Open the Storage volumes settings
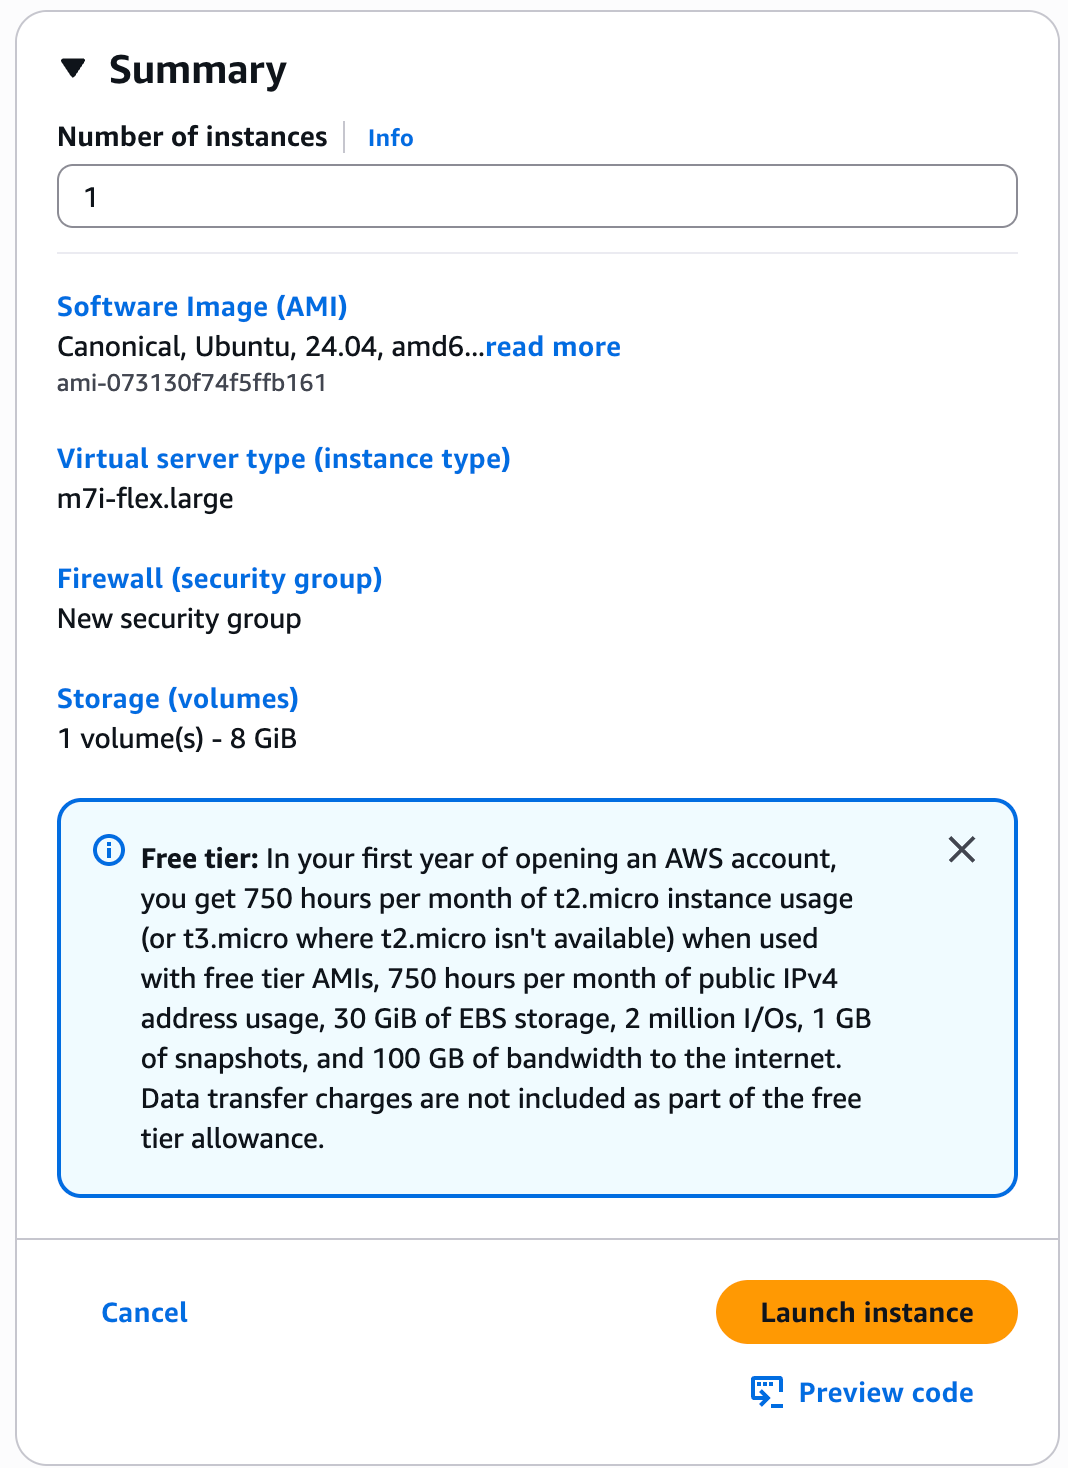The width and height of the screenshot is (1068, 1468). 177,699
